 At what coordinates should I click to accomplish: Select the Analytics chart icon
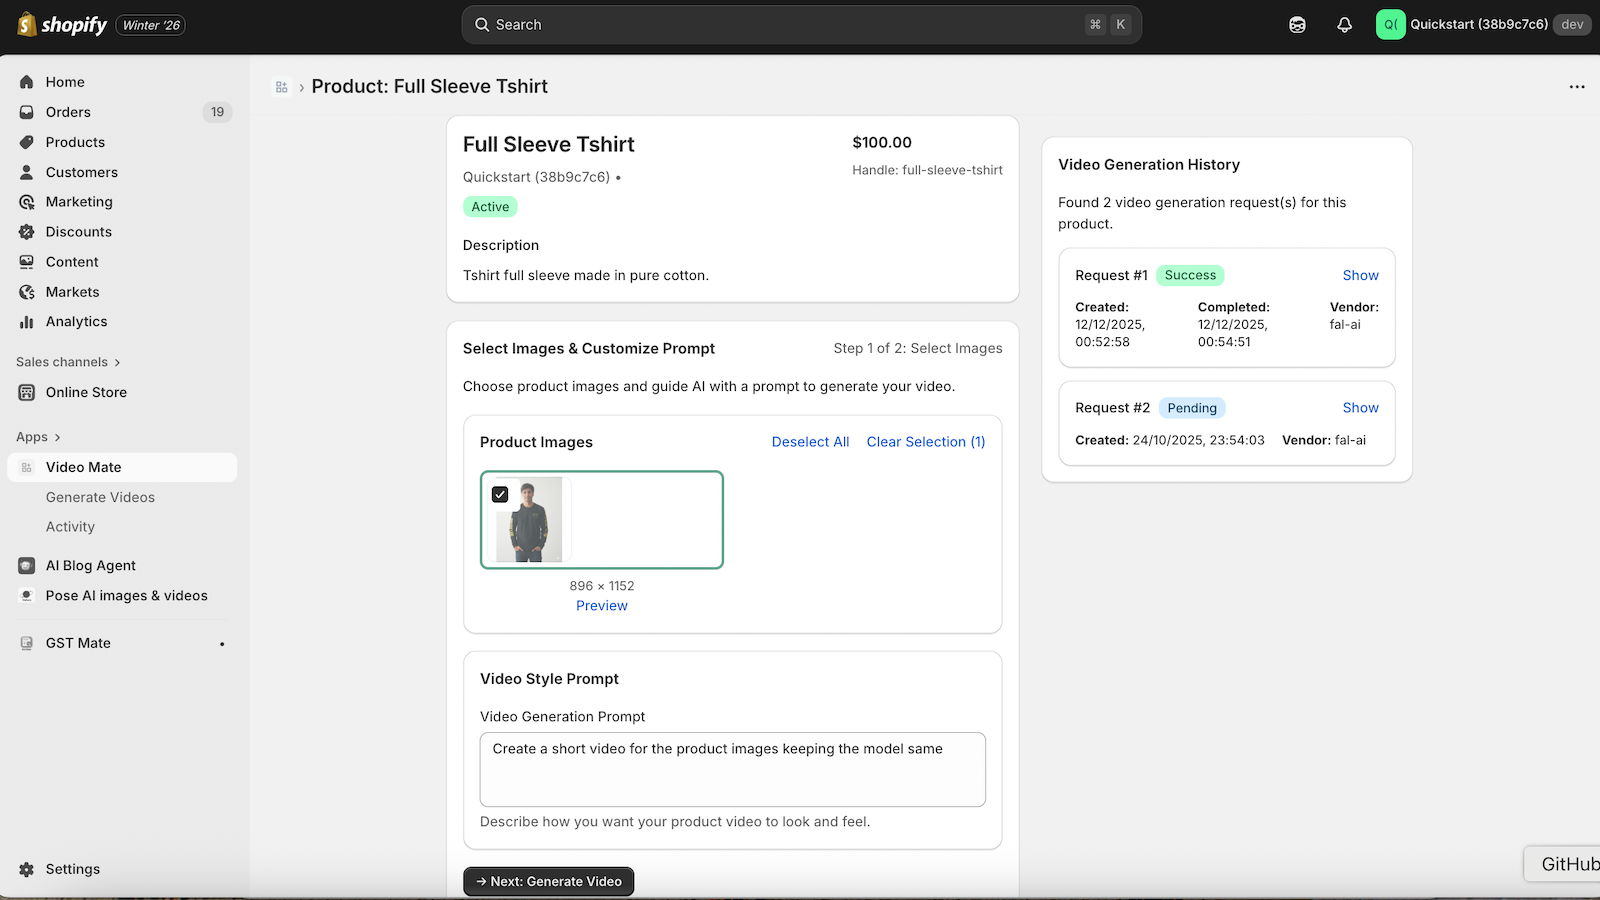pos(26,321)
